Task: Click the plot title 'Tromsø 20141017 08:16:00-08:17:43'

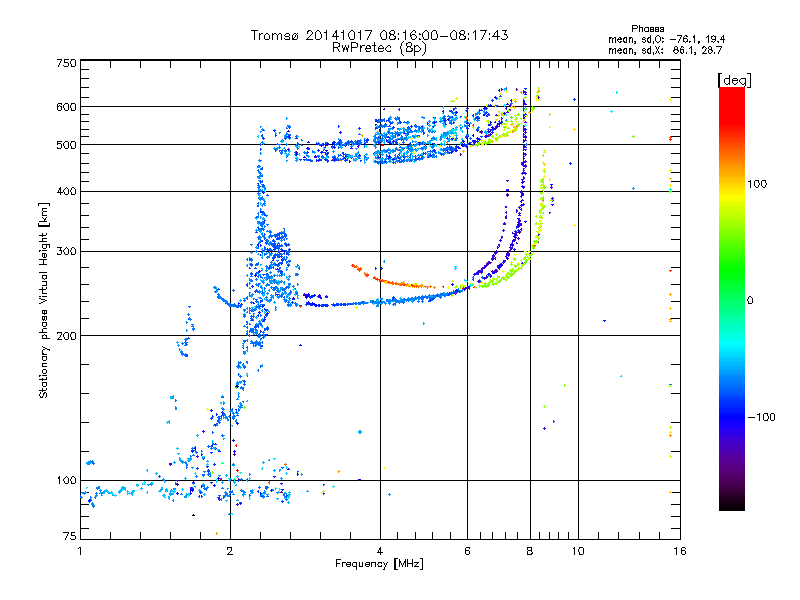Action: point(379,35)
